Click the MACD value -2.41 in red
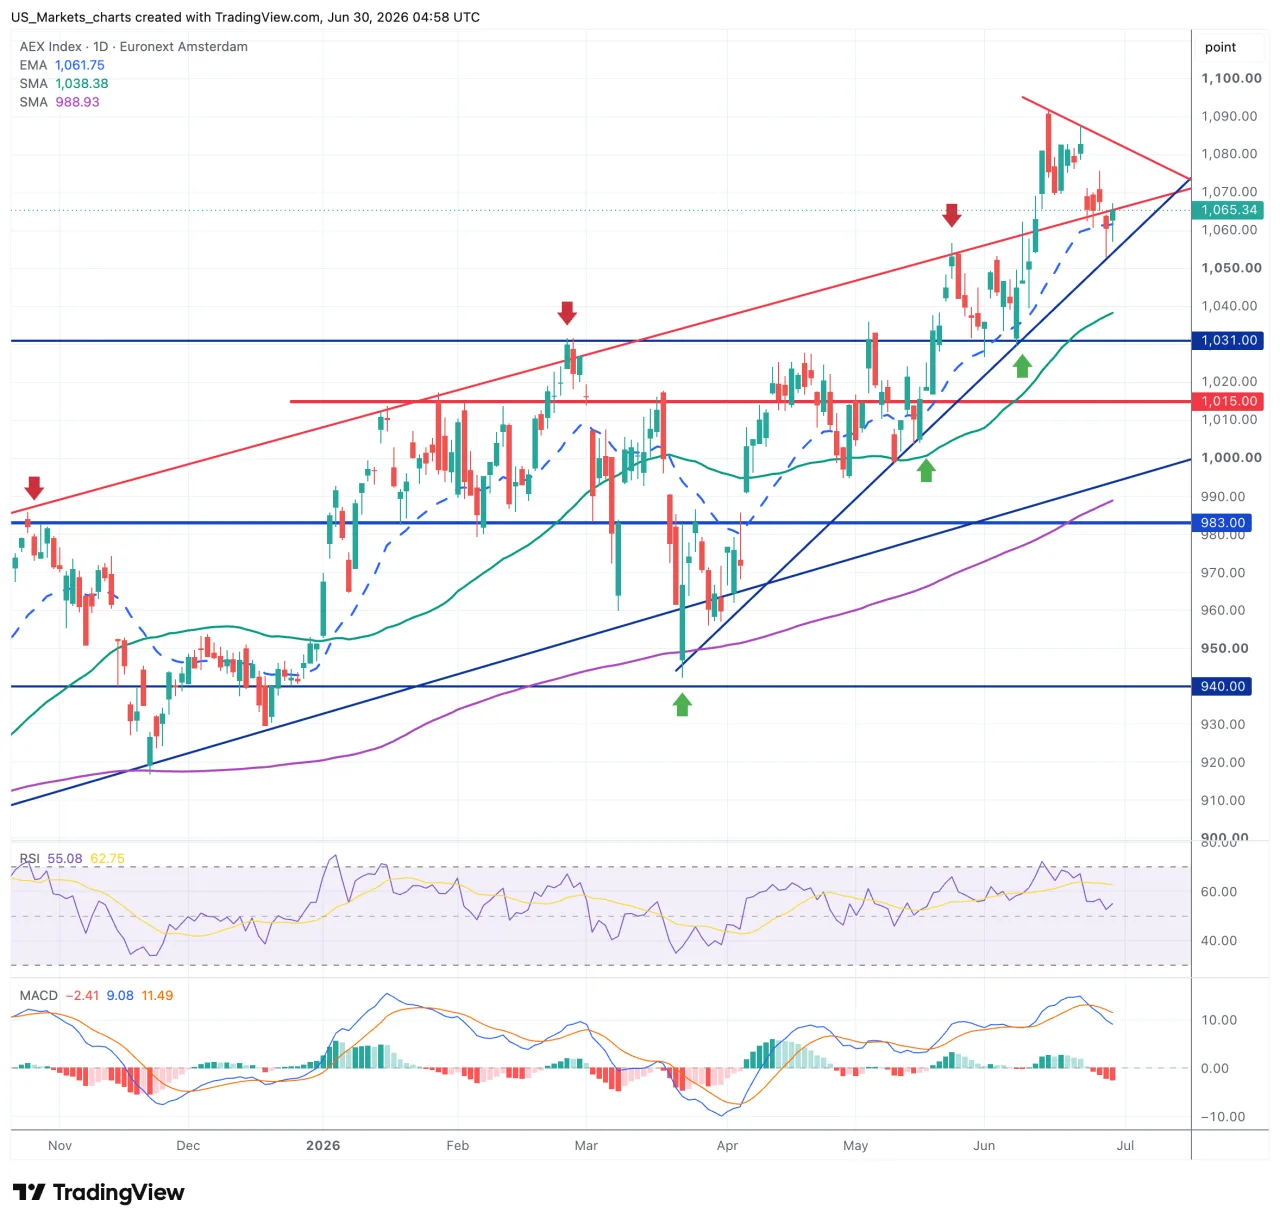 coord(82,996)
